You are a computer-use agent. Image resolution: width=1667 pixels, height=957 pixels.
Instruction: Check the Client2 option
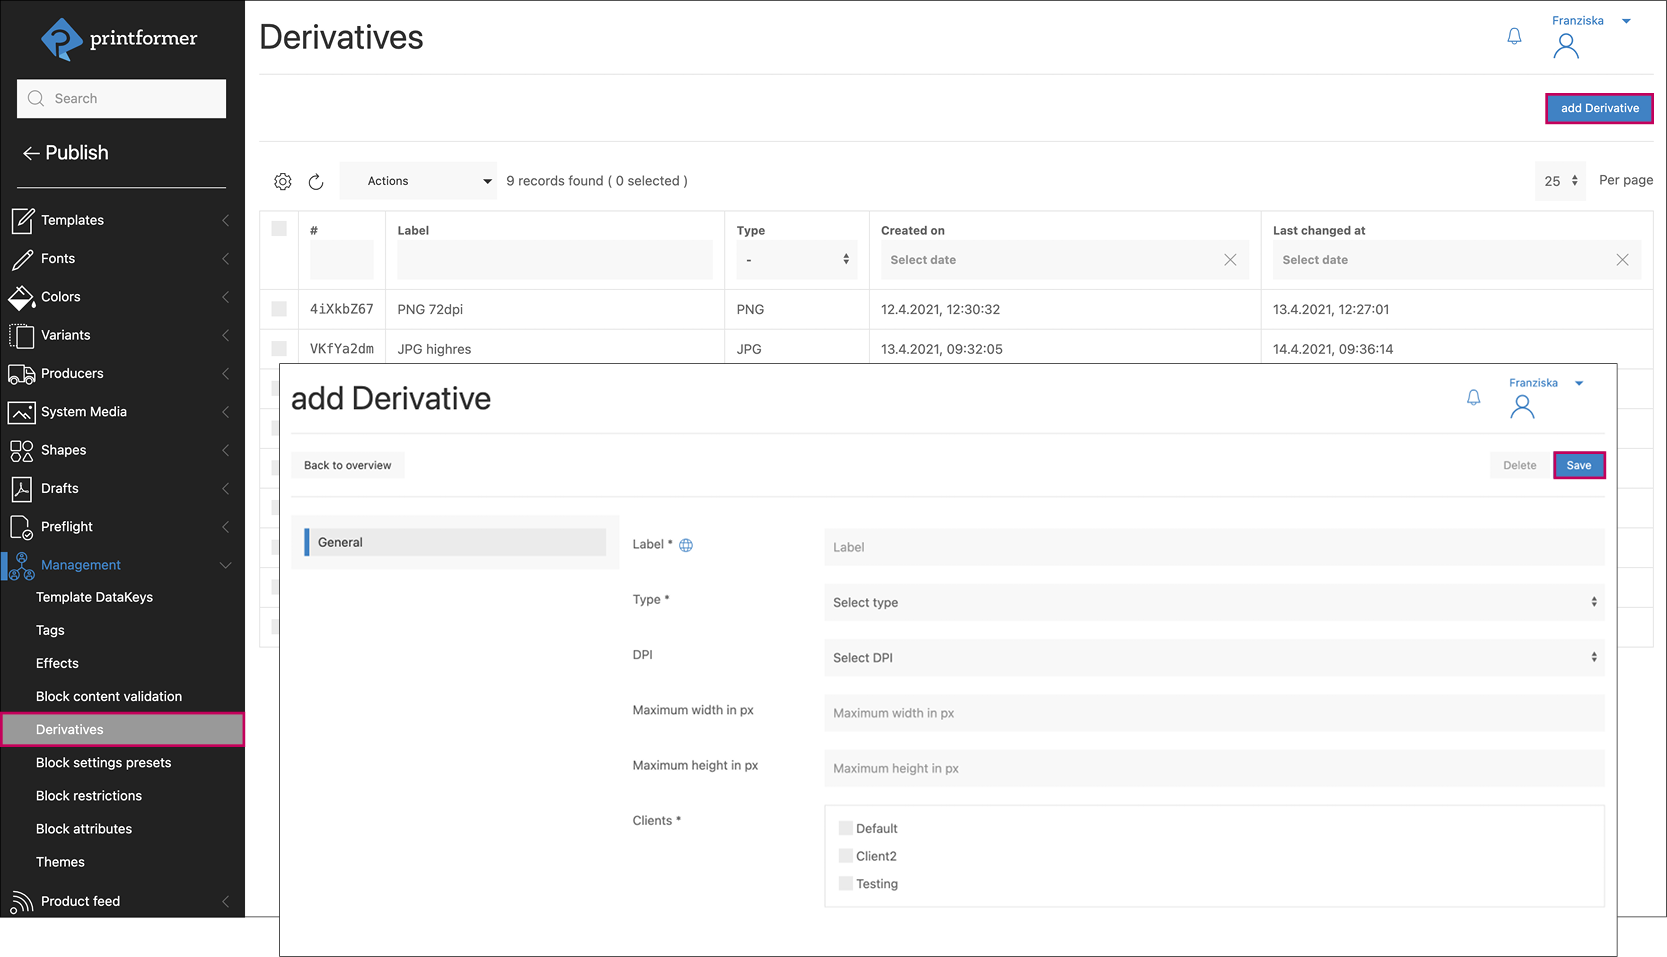[845, 856]
